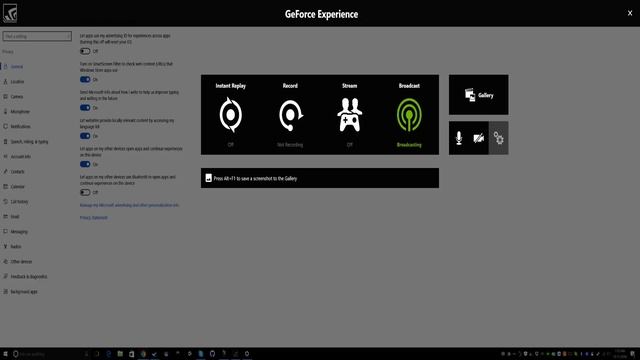Click the Cortana taskbar search box
Screen dimensions: 640x360
[x=46, y=354]
